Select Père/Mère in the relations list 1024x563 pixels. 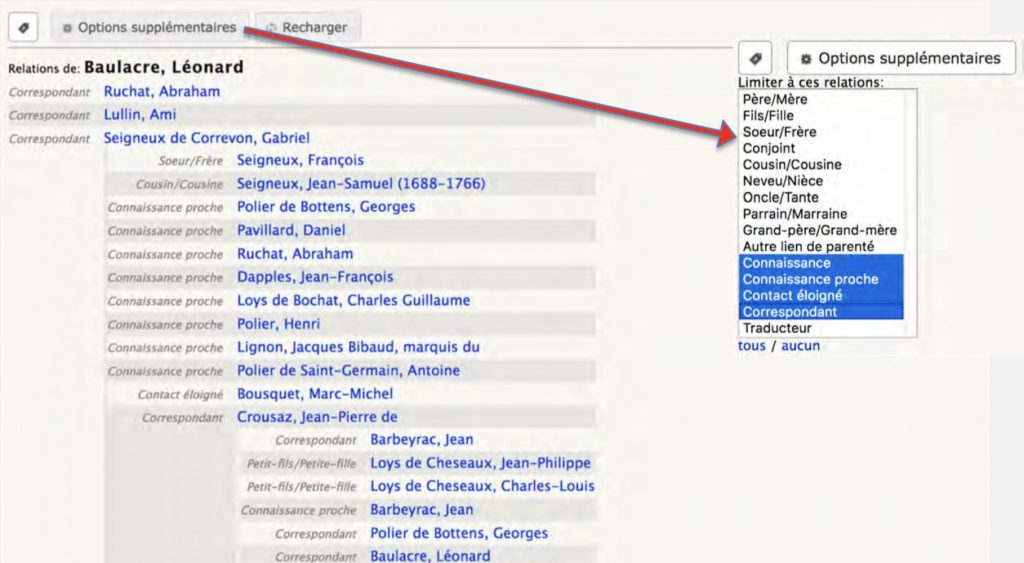tap(774, 100)
